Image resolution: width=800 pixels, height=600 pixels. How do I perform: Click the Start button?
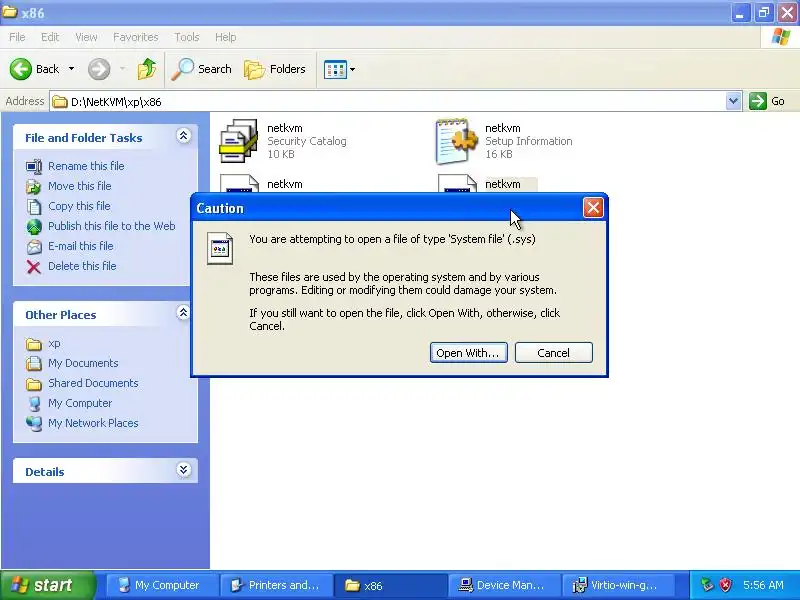(47, 585)
